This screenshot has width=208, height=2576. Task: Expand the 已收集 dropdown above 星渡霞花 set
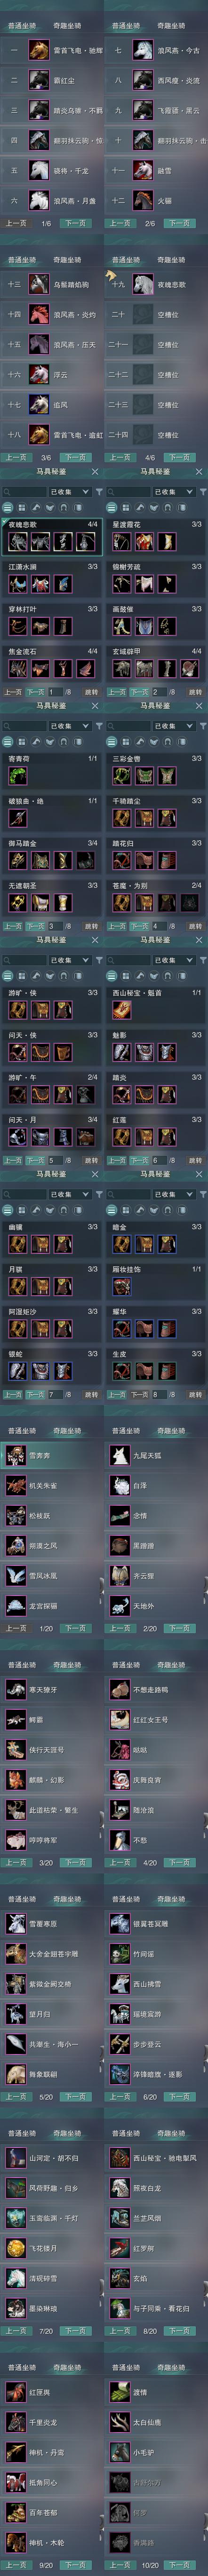point(171,492)
